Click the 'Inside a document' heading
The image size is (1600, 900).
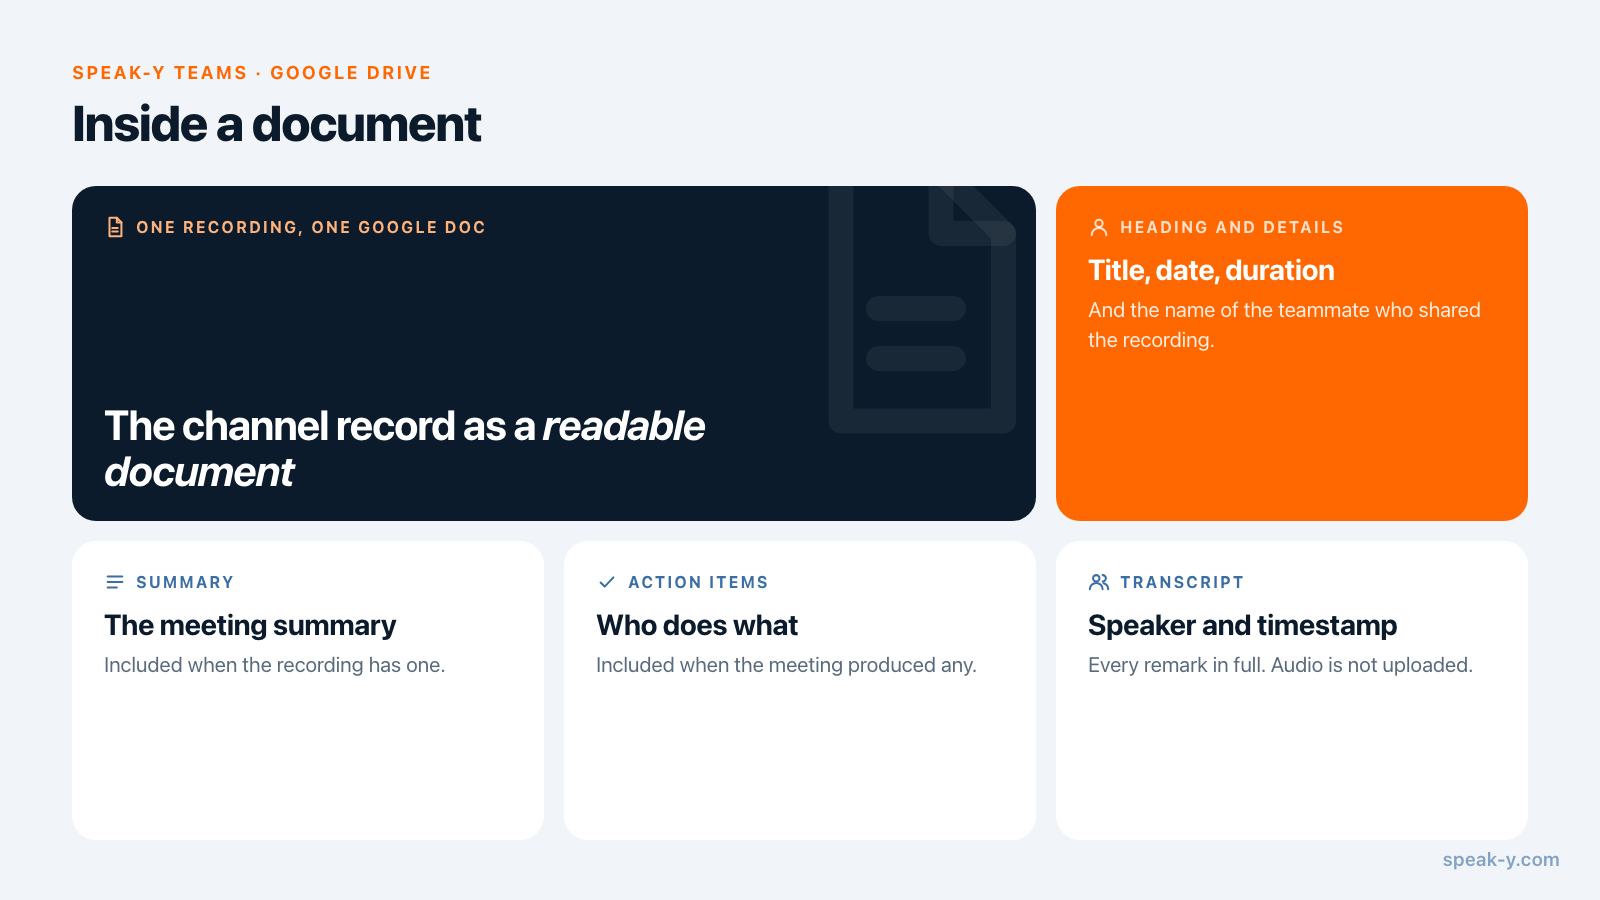(277, 125)
